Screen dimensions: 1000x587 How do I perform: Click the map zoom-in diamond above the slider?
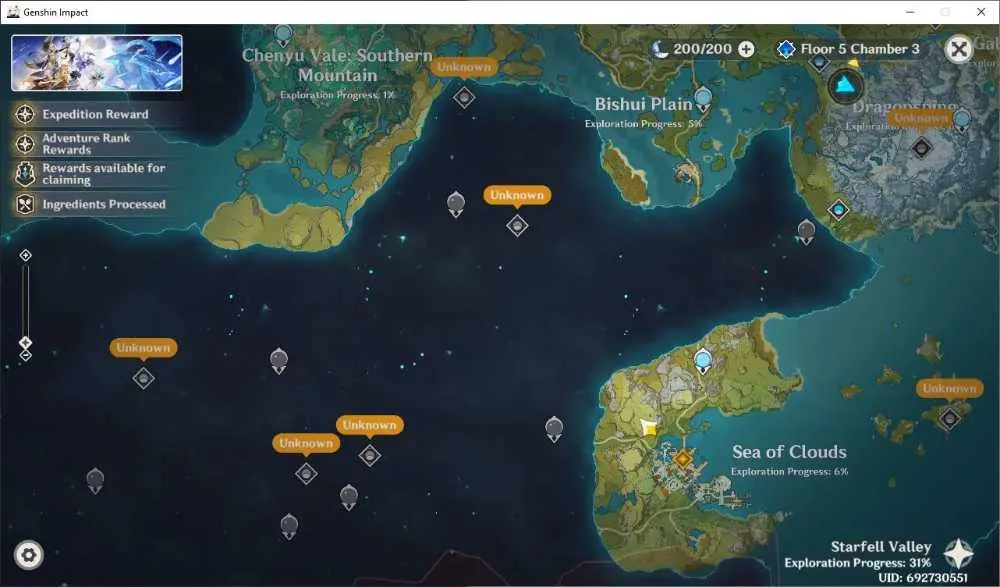point(26,255)
